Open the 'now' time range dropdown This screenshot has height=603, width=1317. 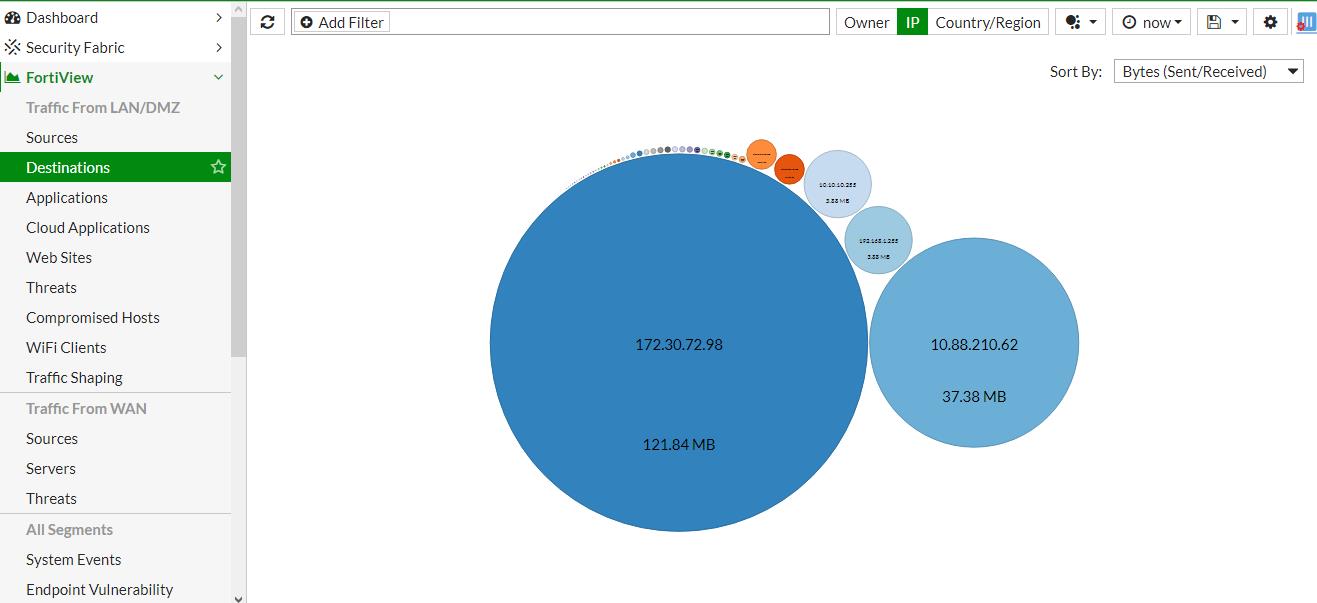(1152, 22)
